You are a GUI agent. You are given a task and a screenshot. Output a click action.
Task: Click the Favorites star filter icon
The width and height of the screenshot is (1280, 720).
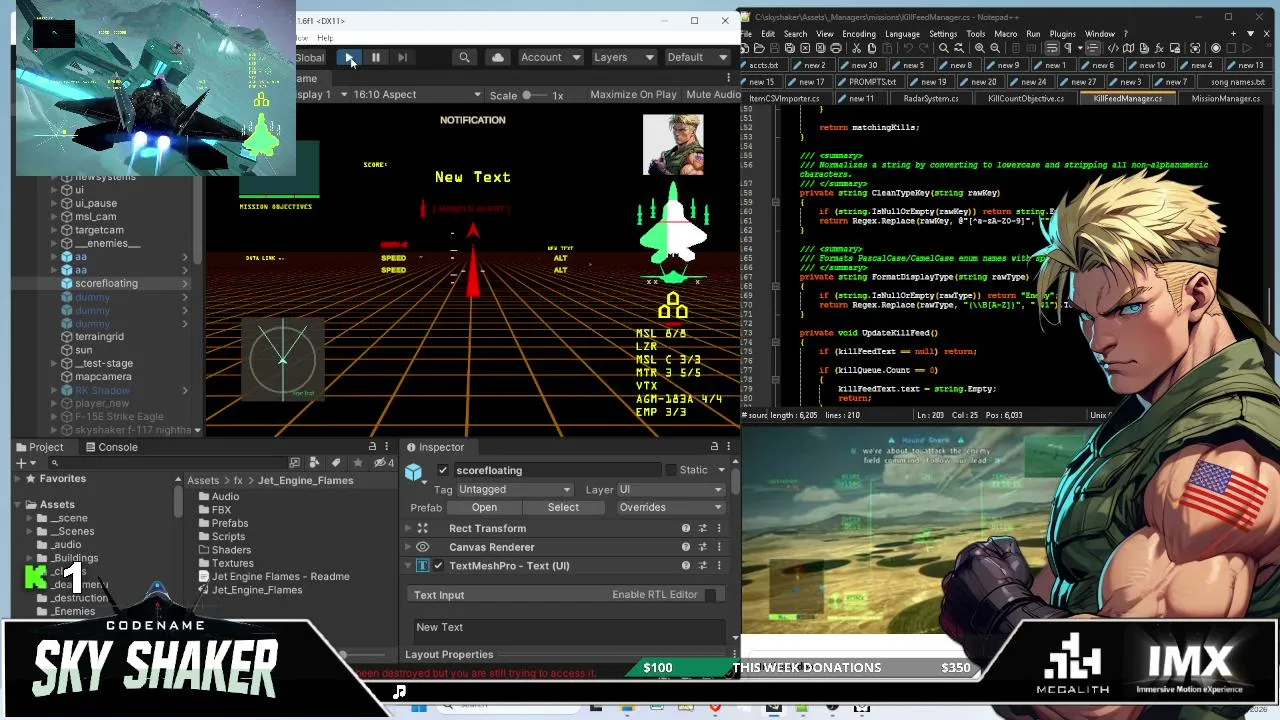point(357,463)
